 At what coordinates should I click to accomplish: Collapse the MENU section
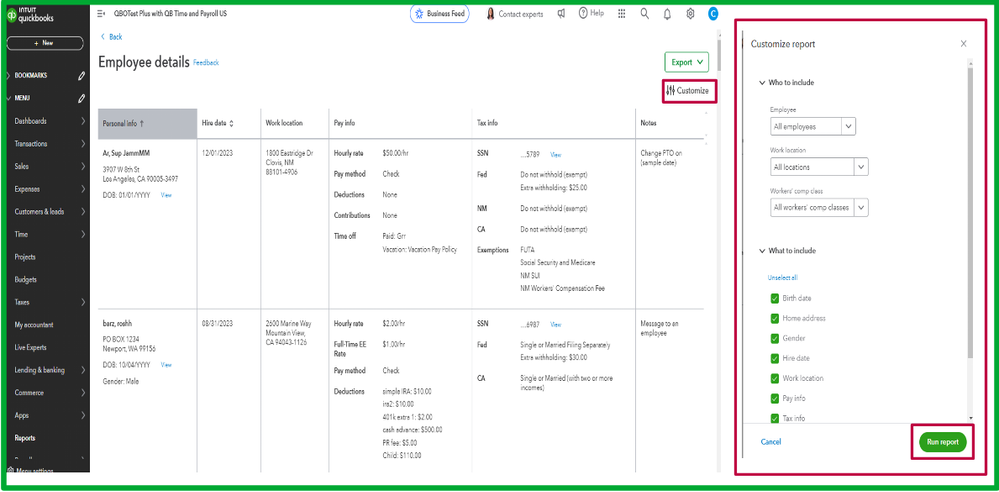[8, 99]
